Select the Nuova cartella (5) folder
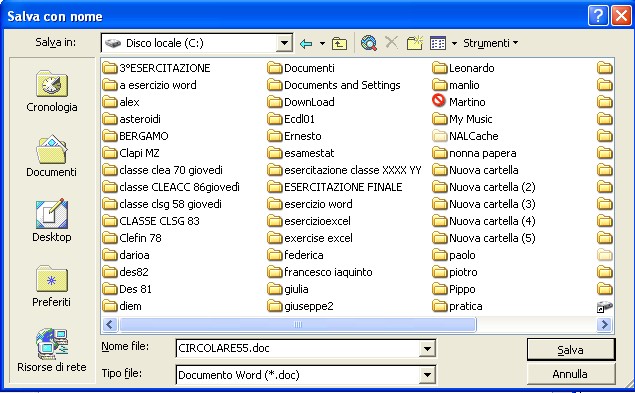635x393 pixels. pyautogui.click(x=484, y=238)
